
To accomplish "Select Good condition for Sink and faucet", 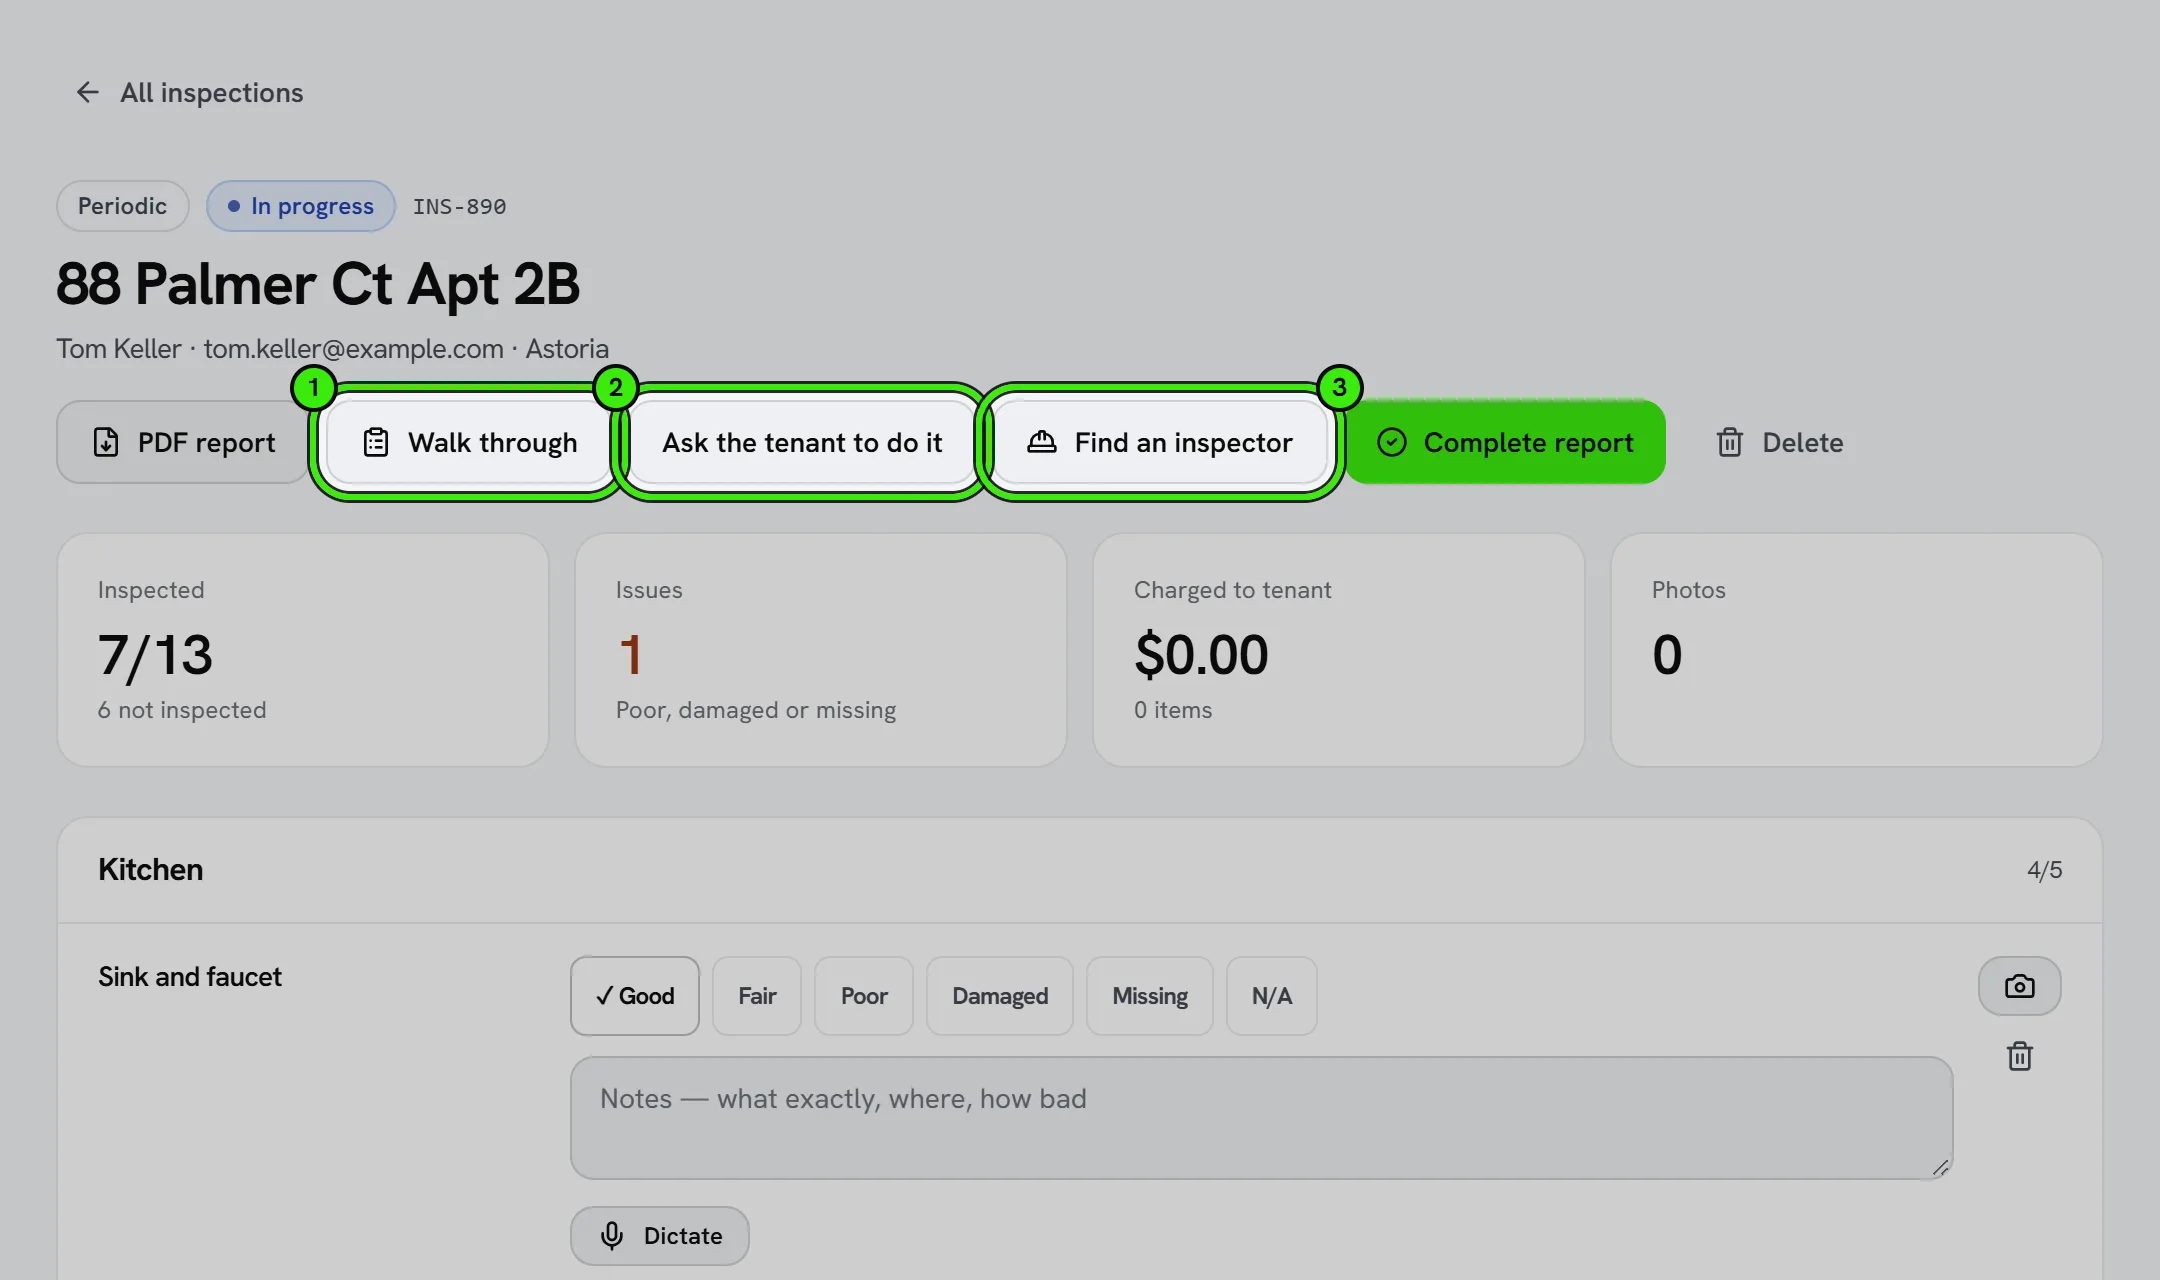I will pyautogui.click(x=635, y=996).
